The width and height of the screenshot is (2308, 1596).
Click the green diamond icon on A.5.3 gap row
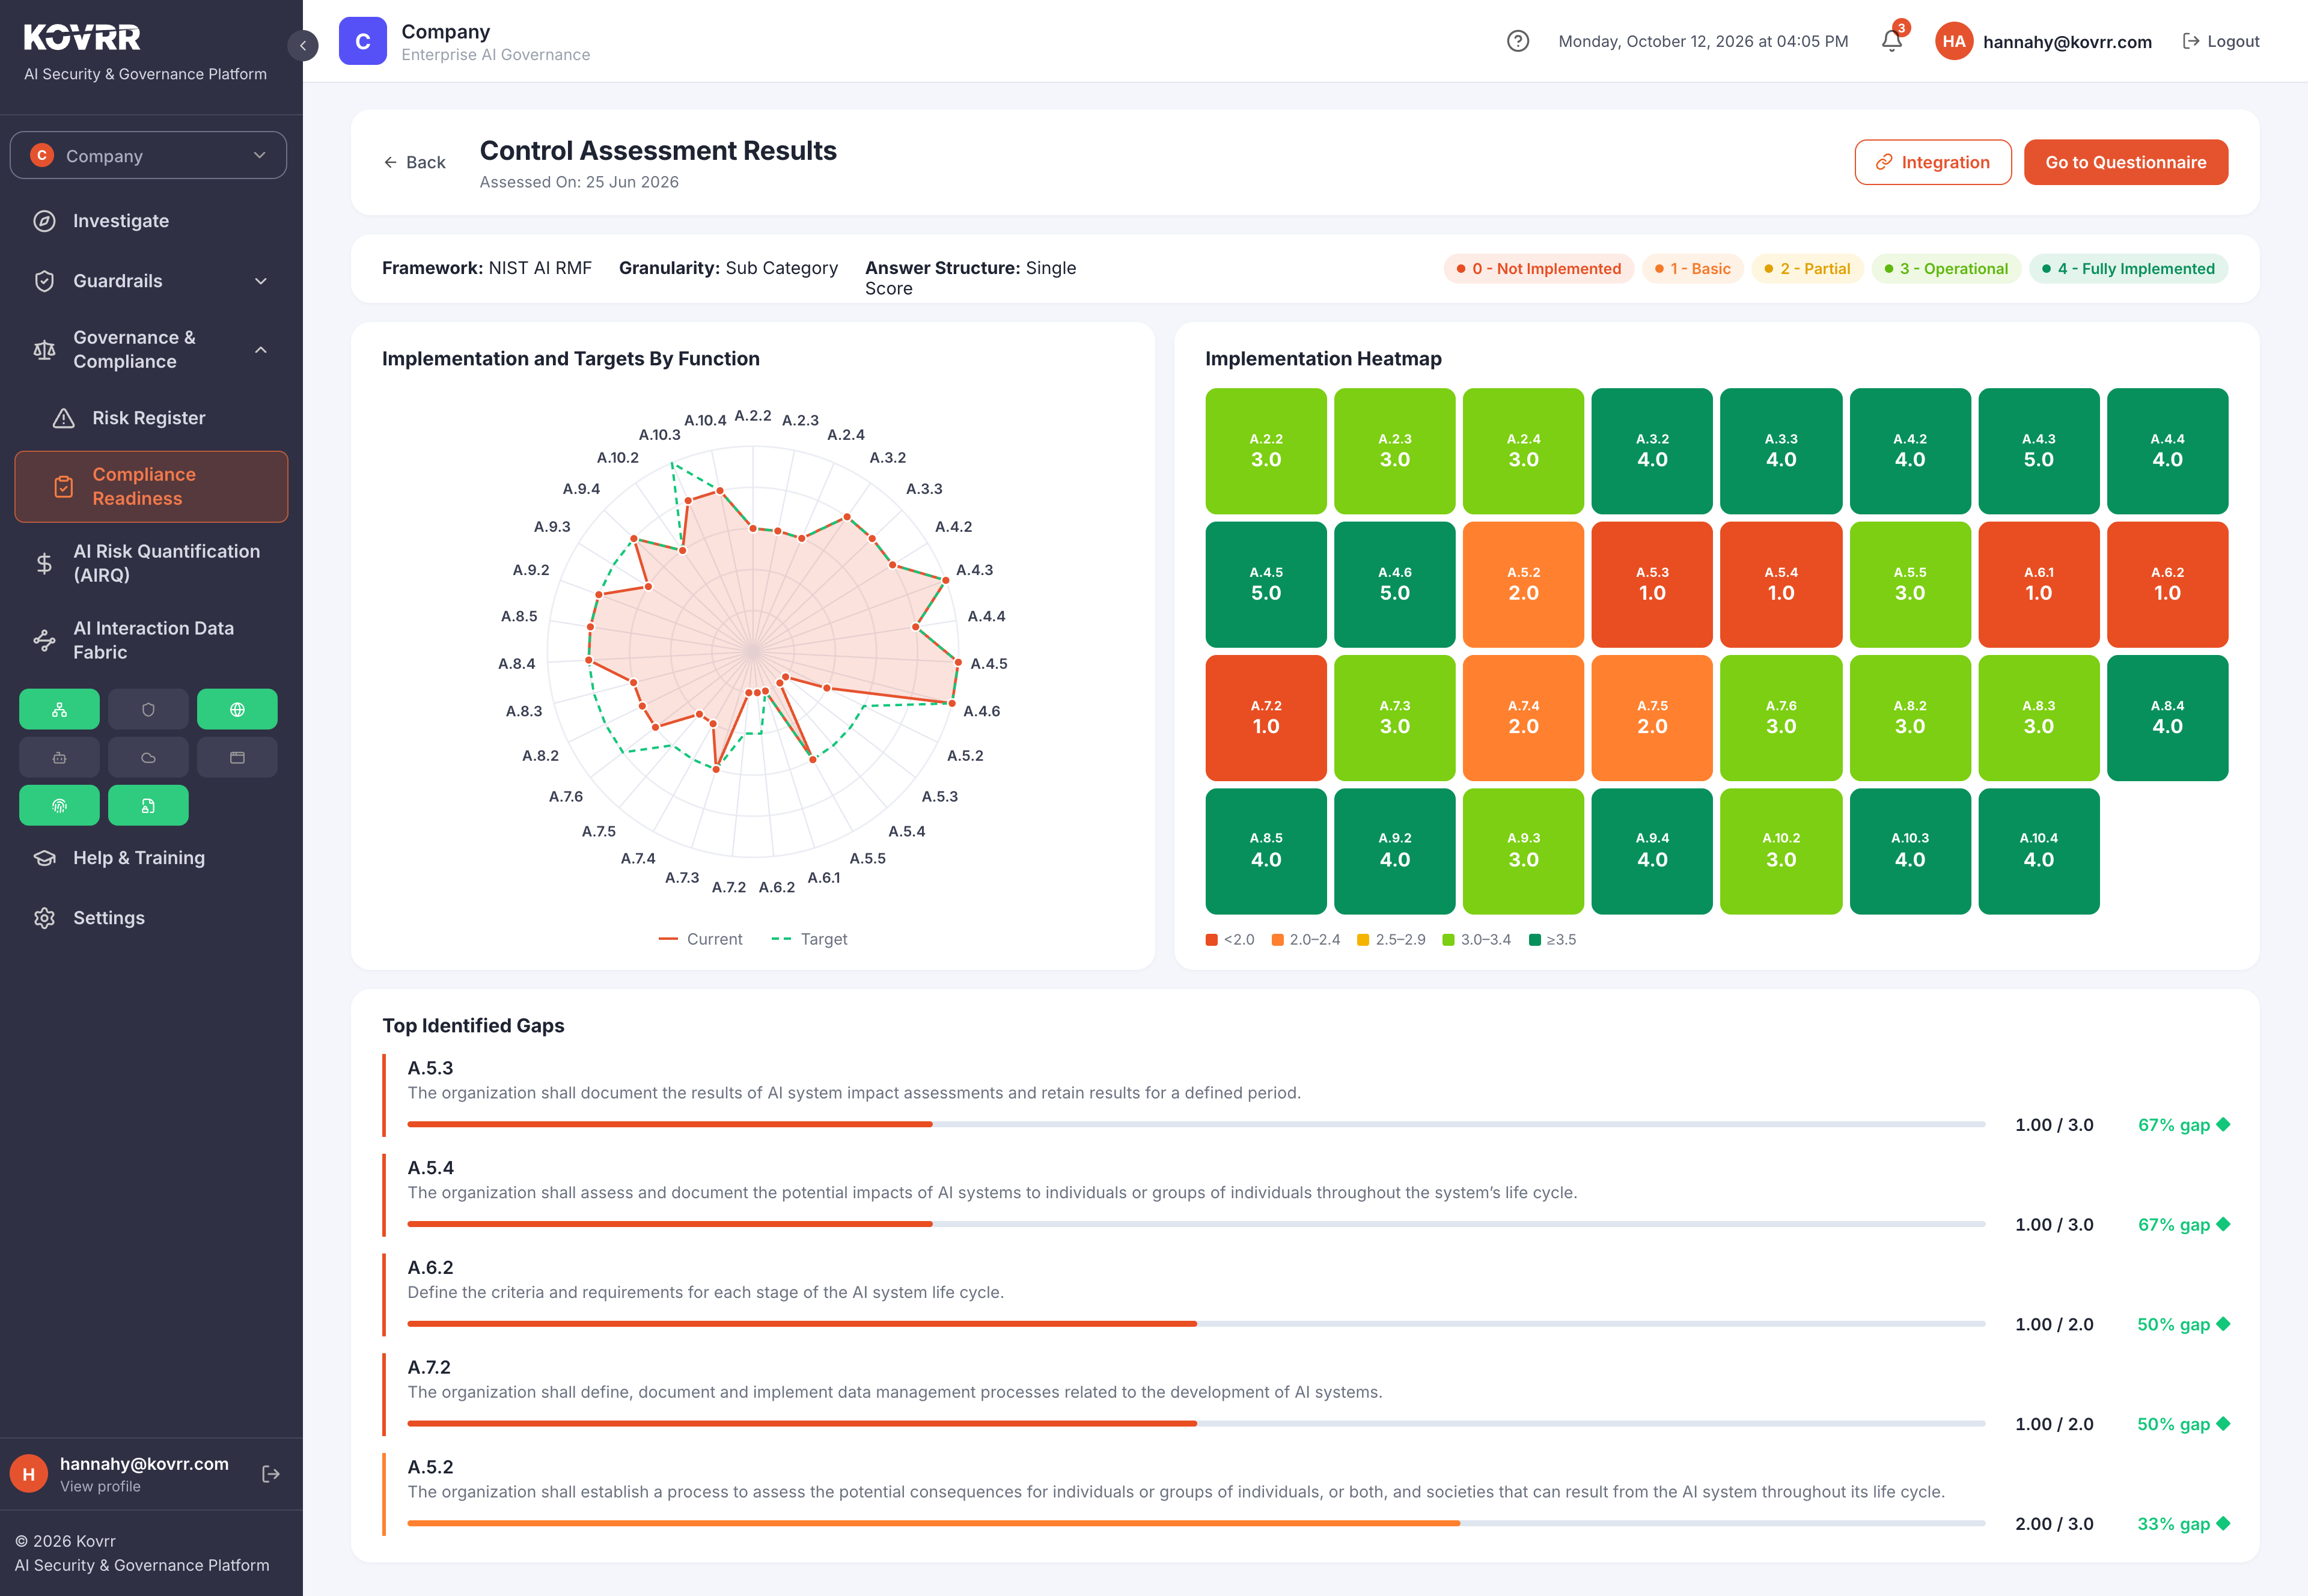tap(2223, 1124)
